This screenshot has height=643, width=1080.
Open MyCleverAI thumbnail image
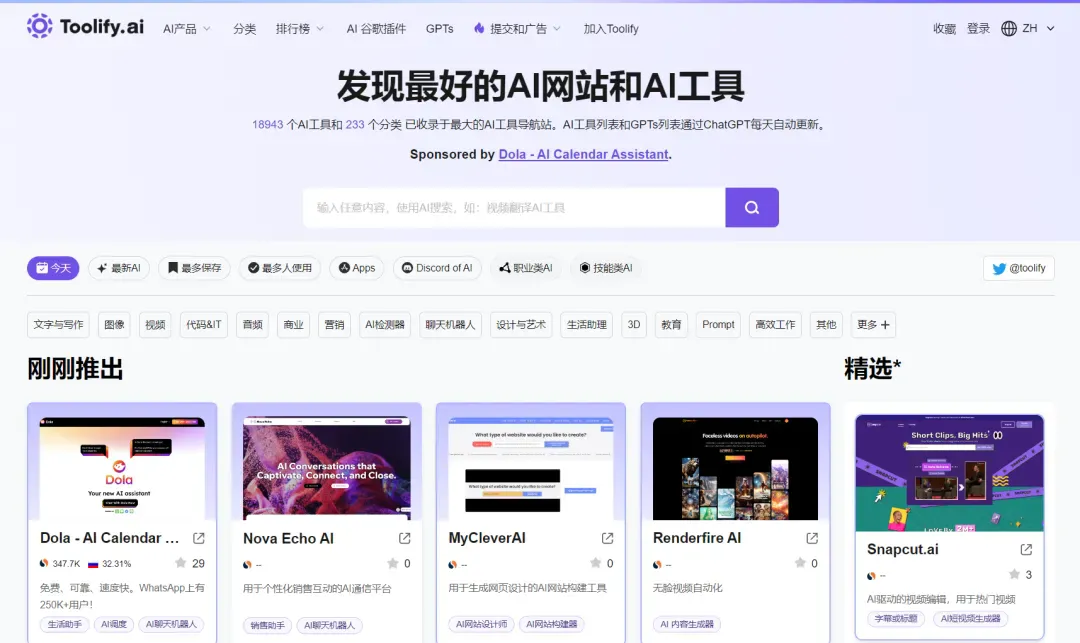(x=530, y=468)
